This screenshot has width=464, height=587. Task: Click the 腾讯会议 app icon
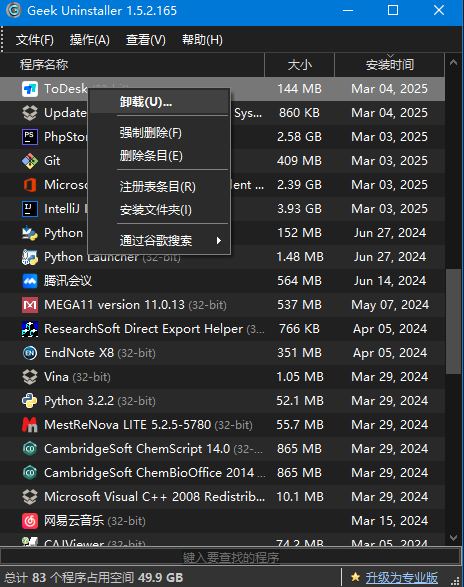[x=30, y=281]
